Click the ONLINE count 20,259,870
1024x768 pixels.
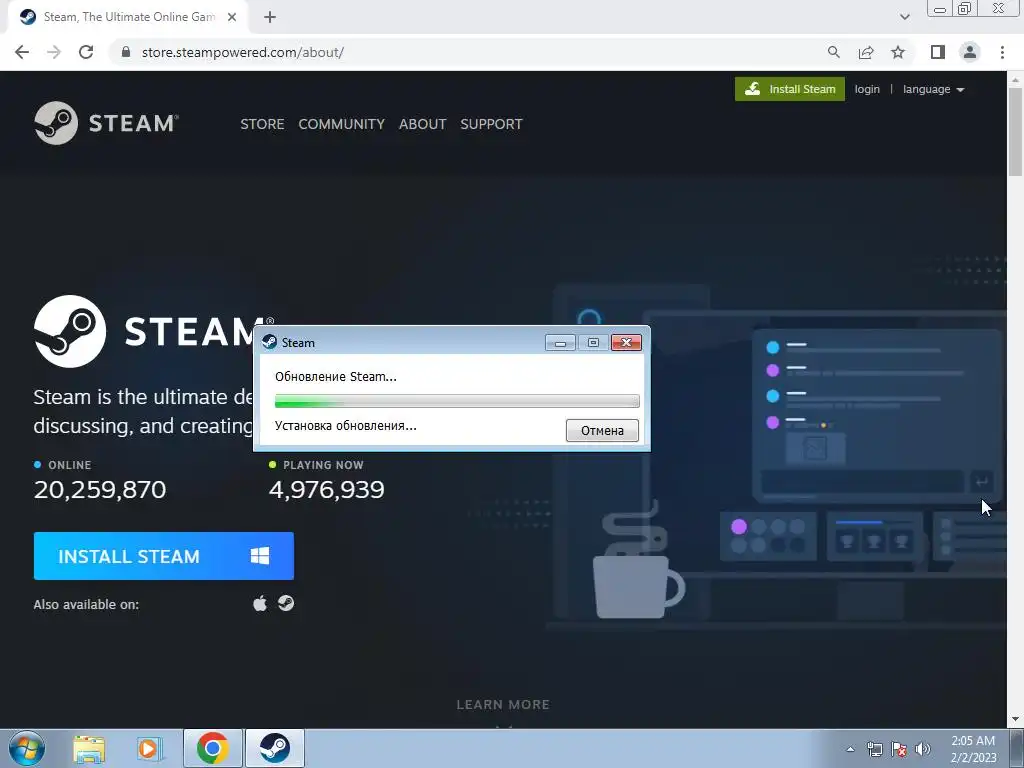coord(100,490)
